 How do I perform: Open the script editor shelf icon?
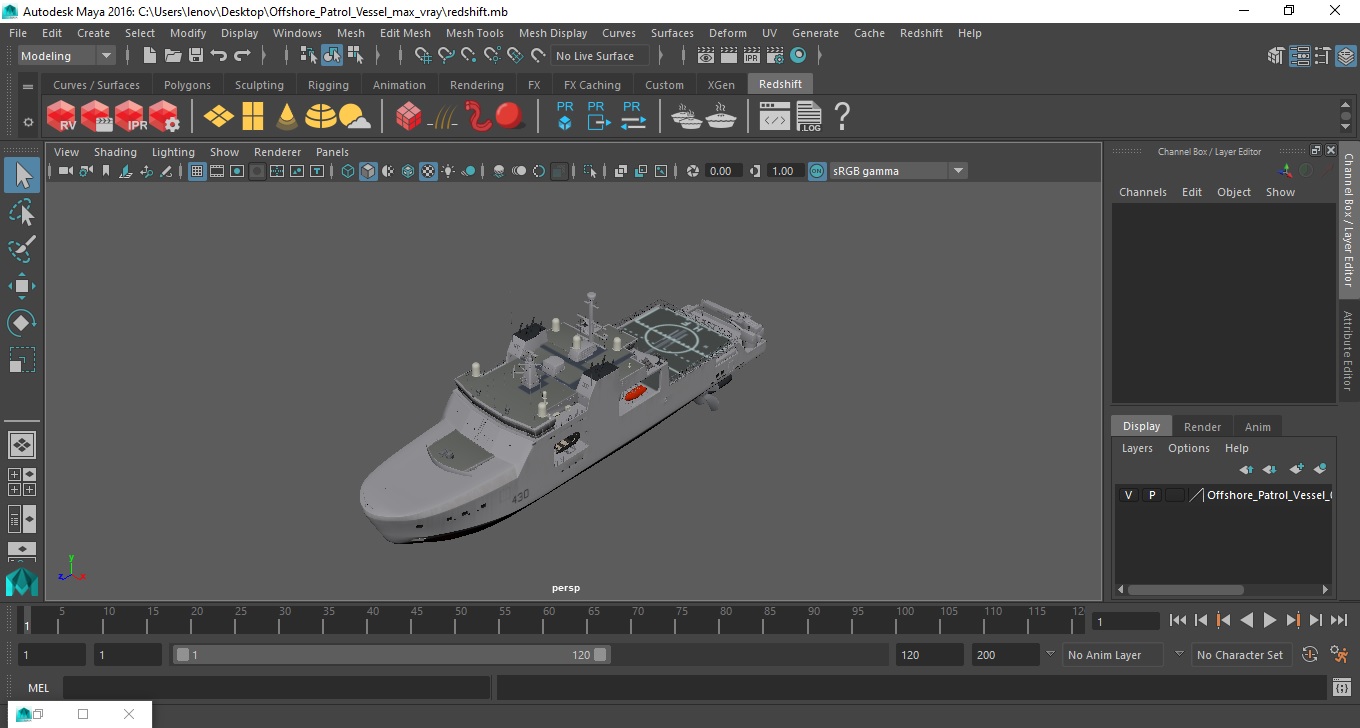coord(775,117)
